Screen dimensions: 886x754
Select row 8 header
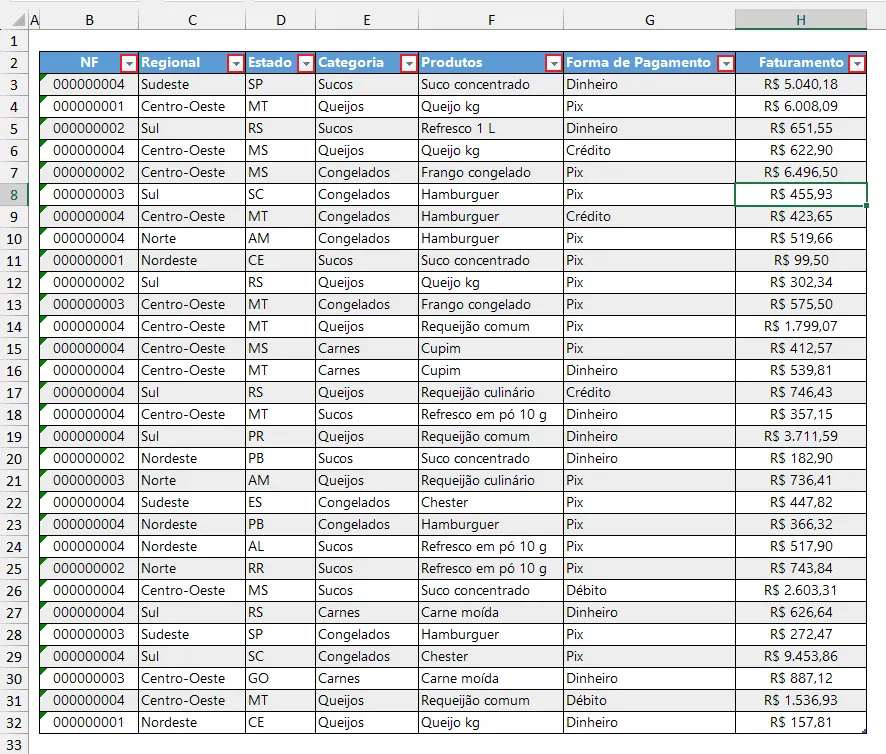point(14,195)
